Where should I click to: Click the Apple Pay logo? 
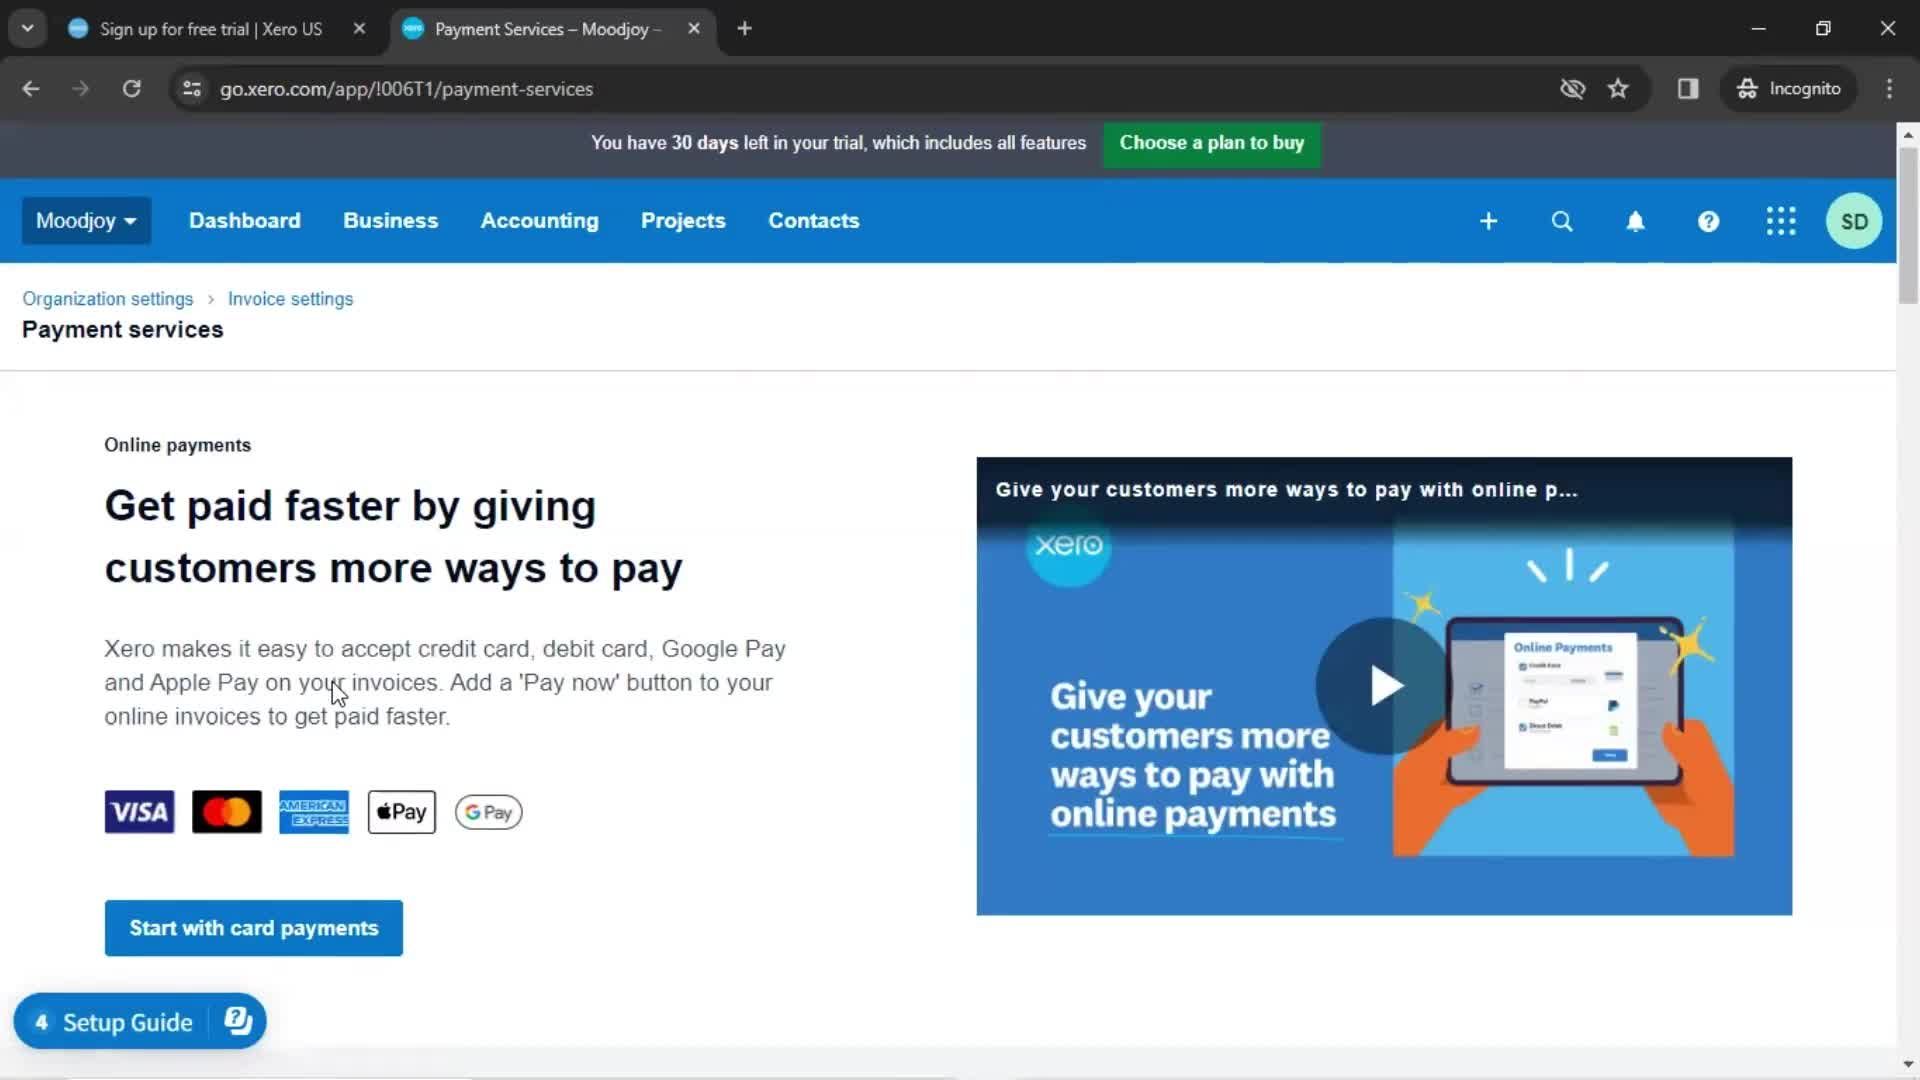point(402,812)
